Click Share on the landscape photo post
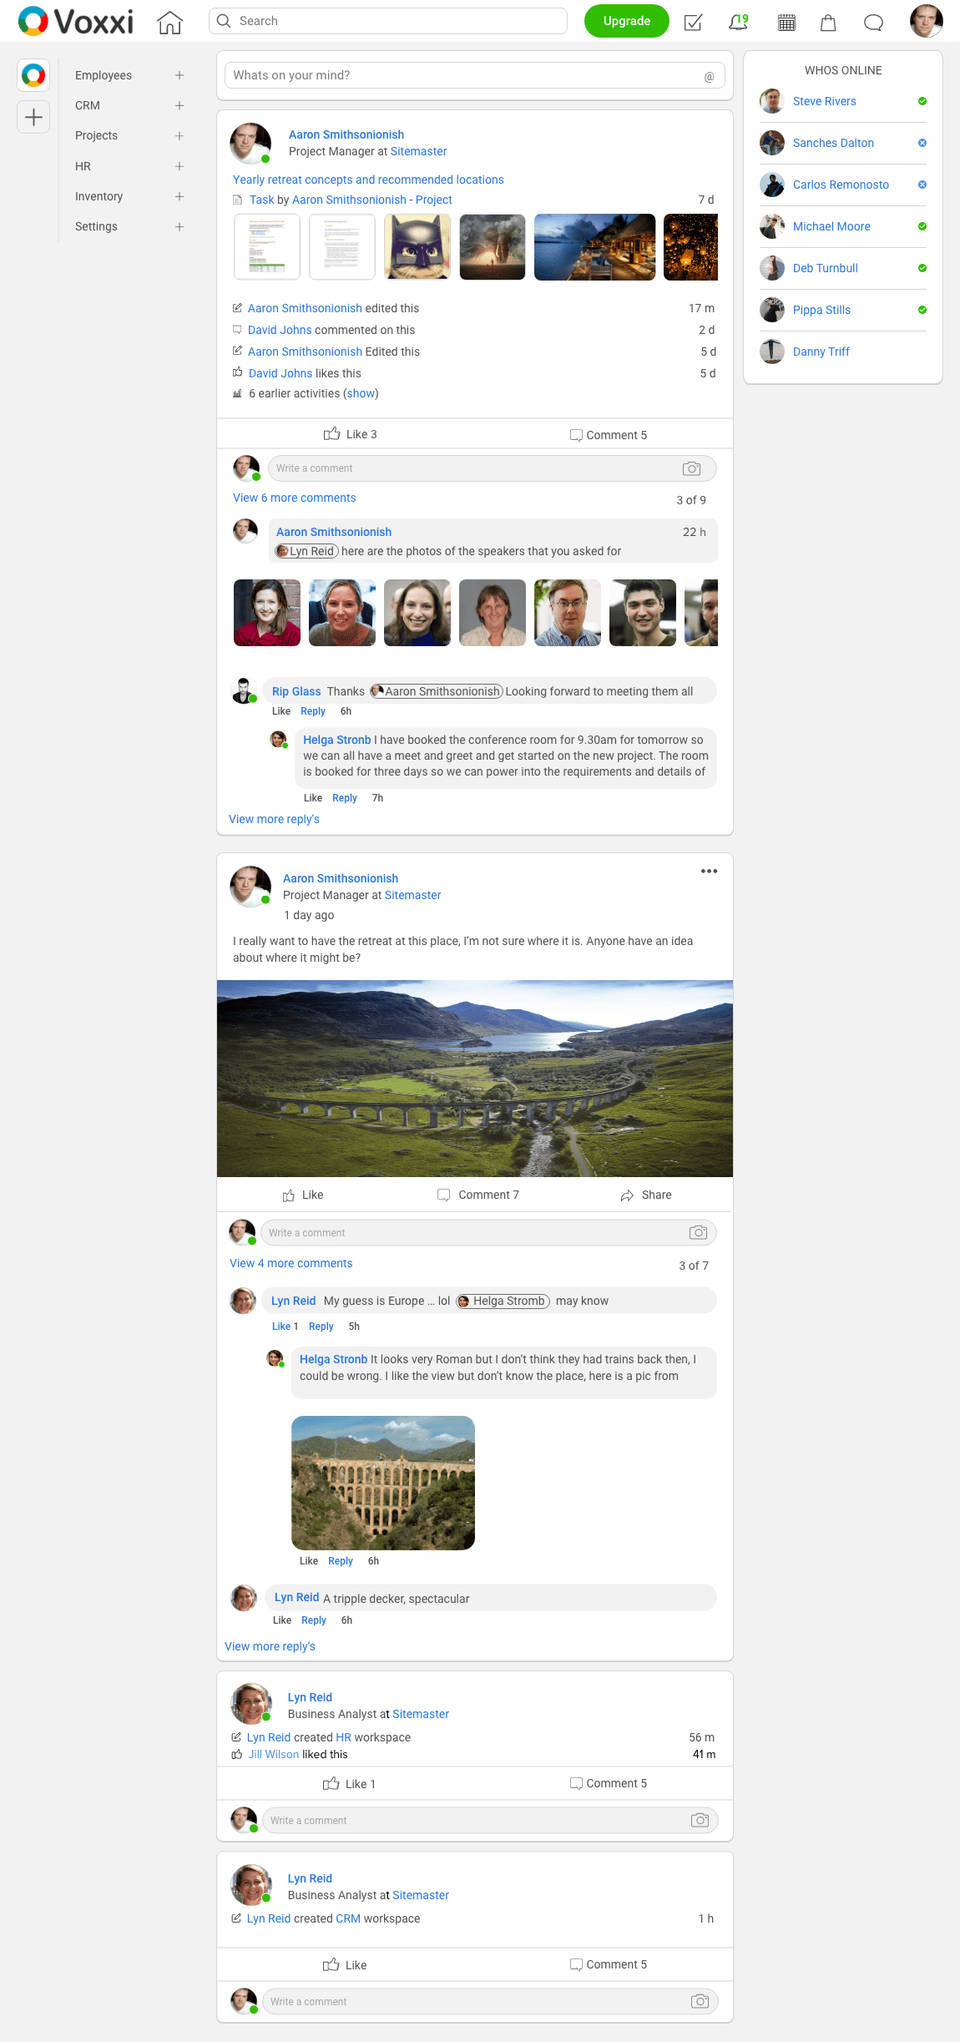The width and height of the screenshot is (960, 2042). (645, 1195)
